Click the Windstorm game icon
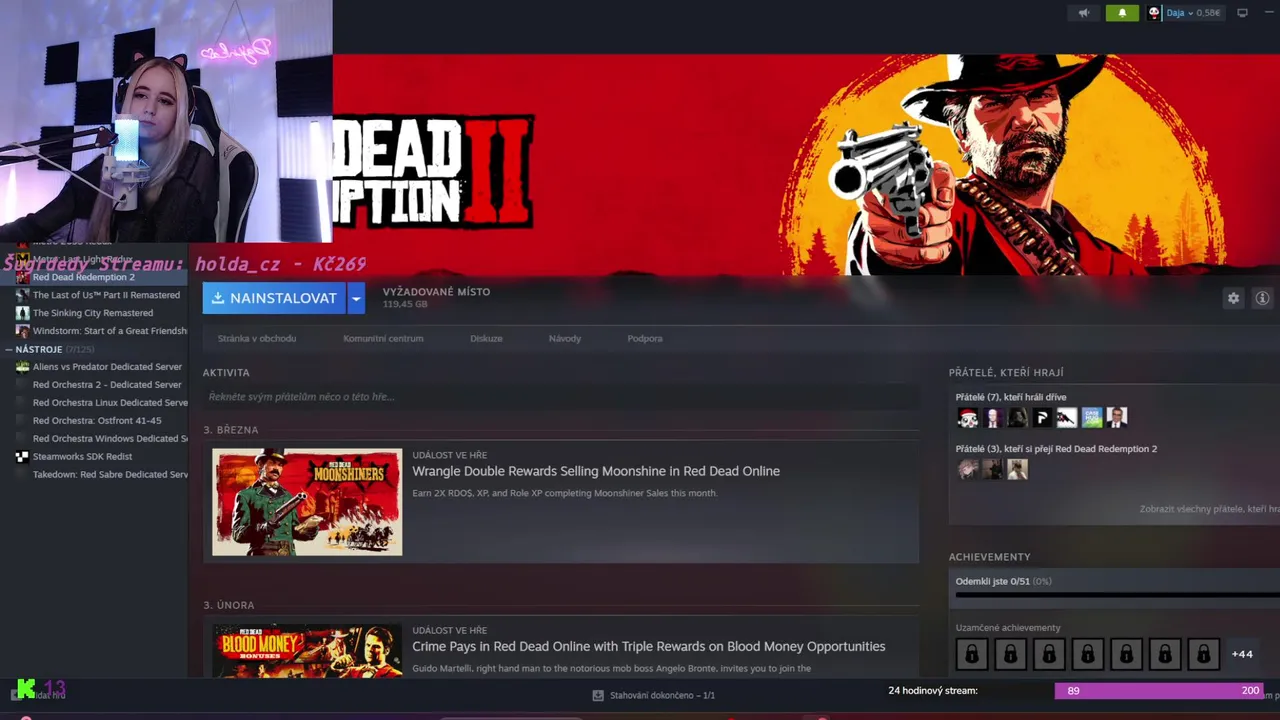The width and height of the screenshot is (1280, 720). click(x=22, y=331)
